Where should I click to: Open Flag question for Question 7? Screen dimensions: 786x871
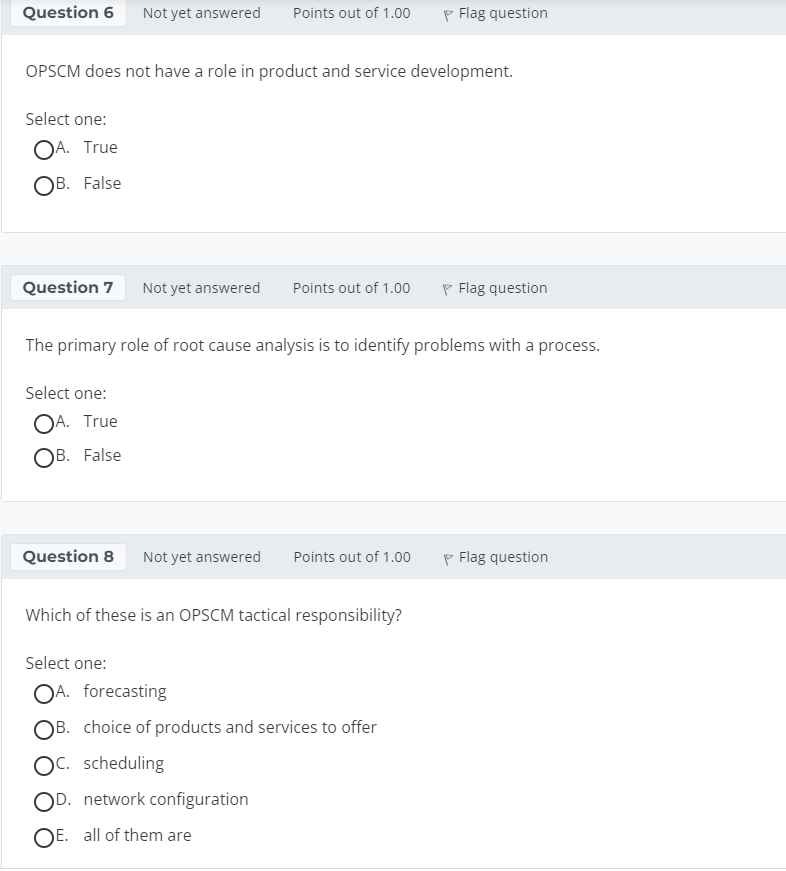[502, 287]
